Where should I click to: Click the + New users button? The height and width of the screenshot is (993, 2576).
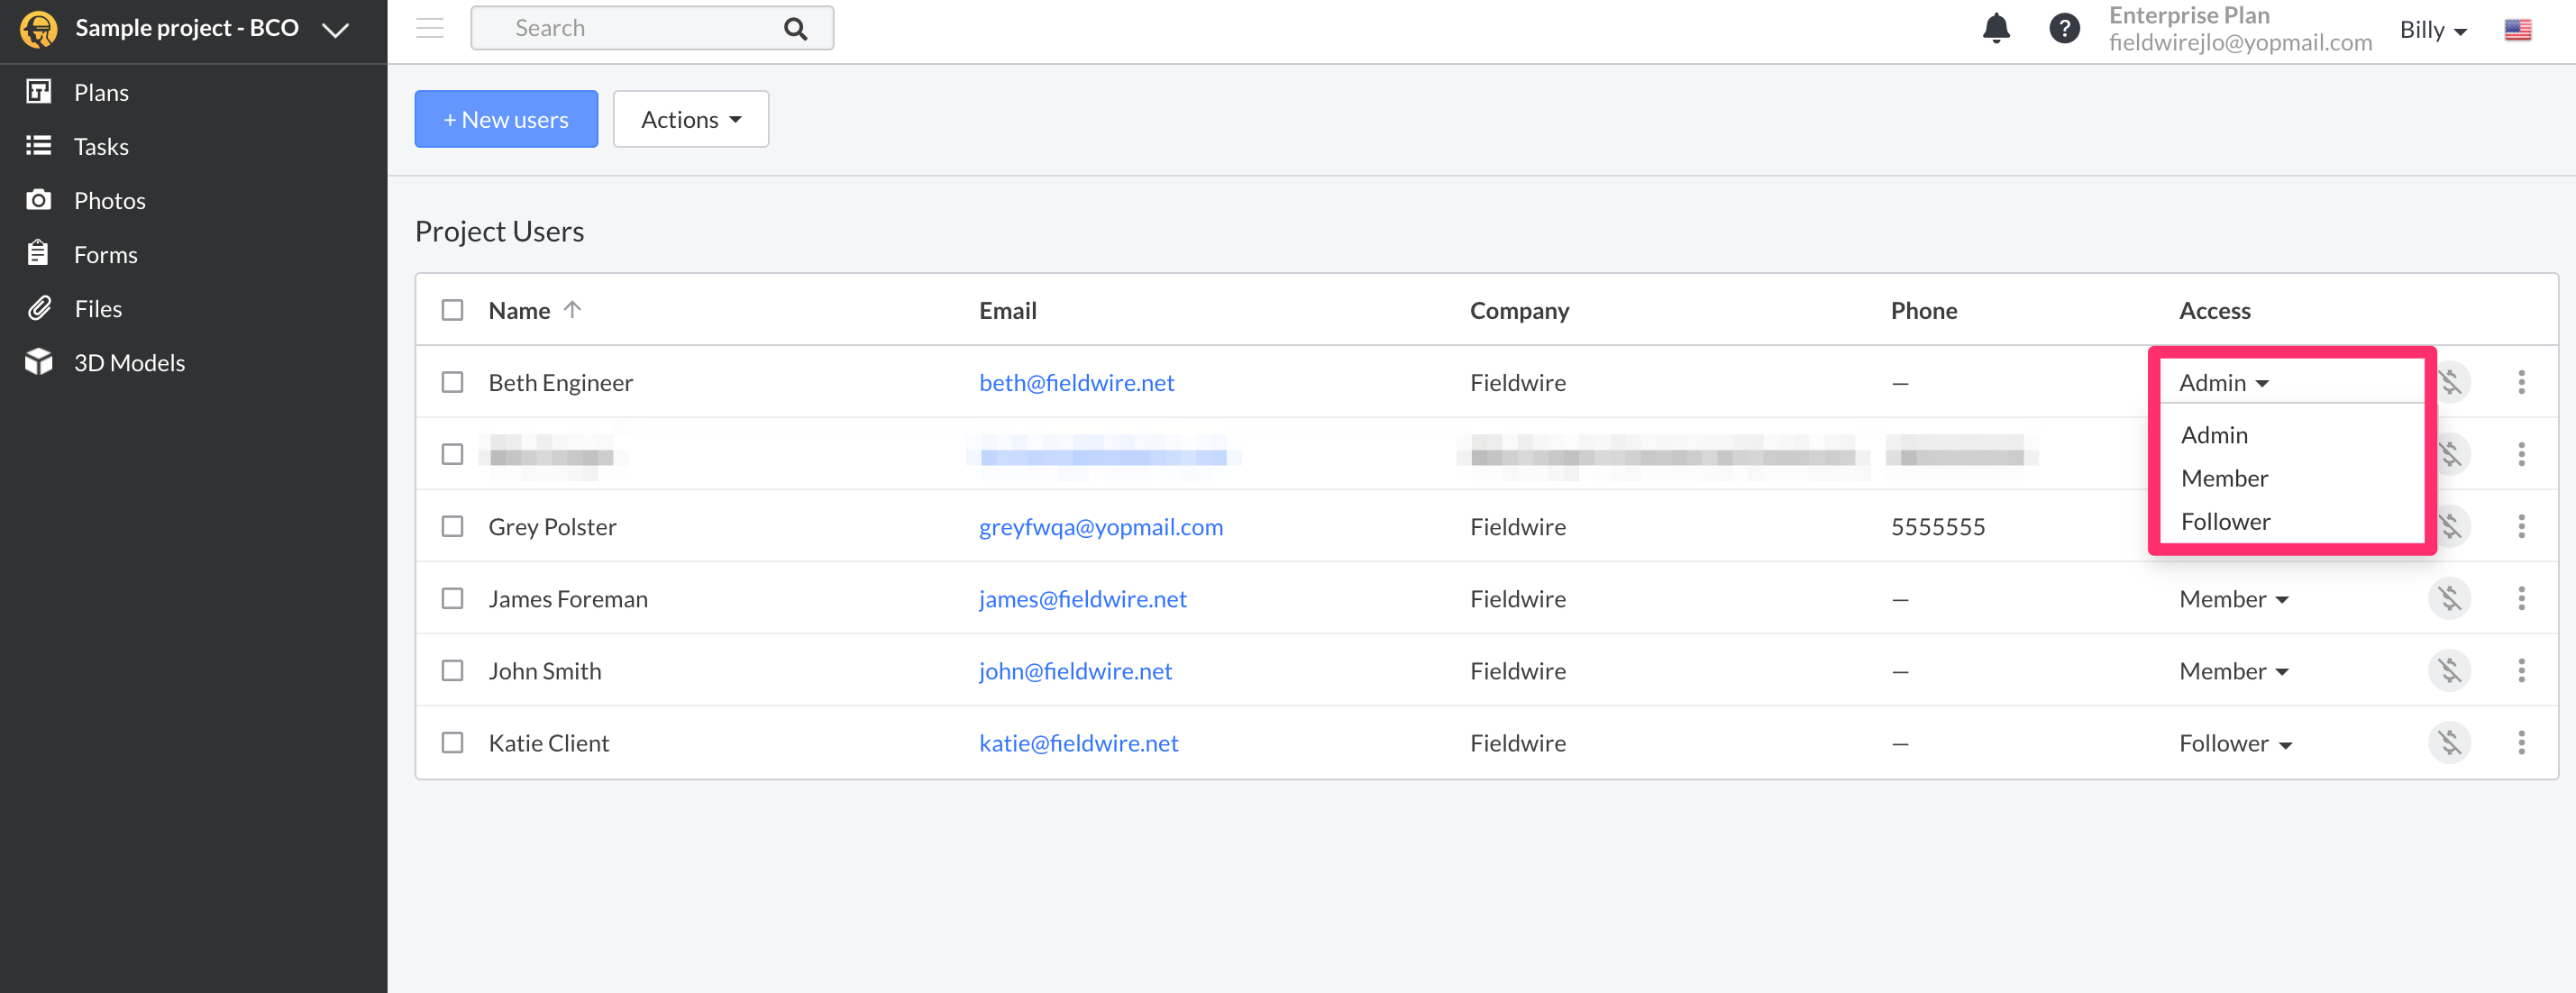tap(506, 119)
